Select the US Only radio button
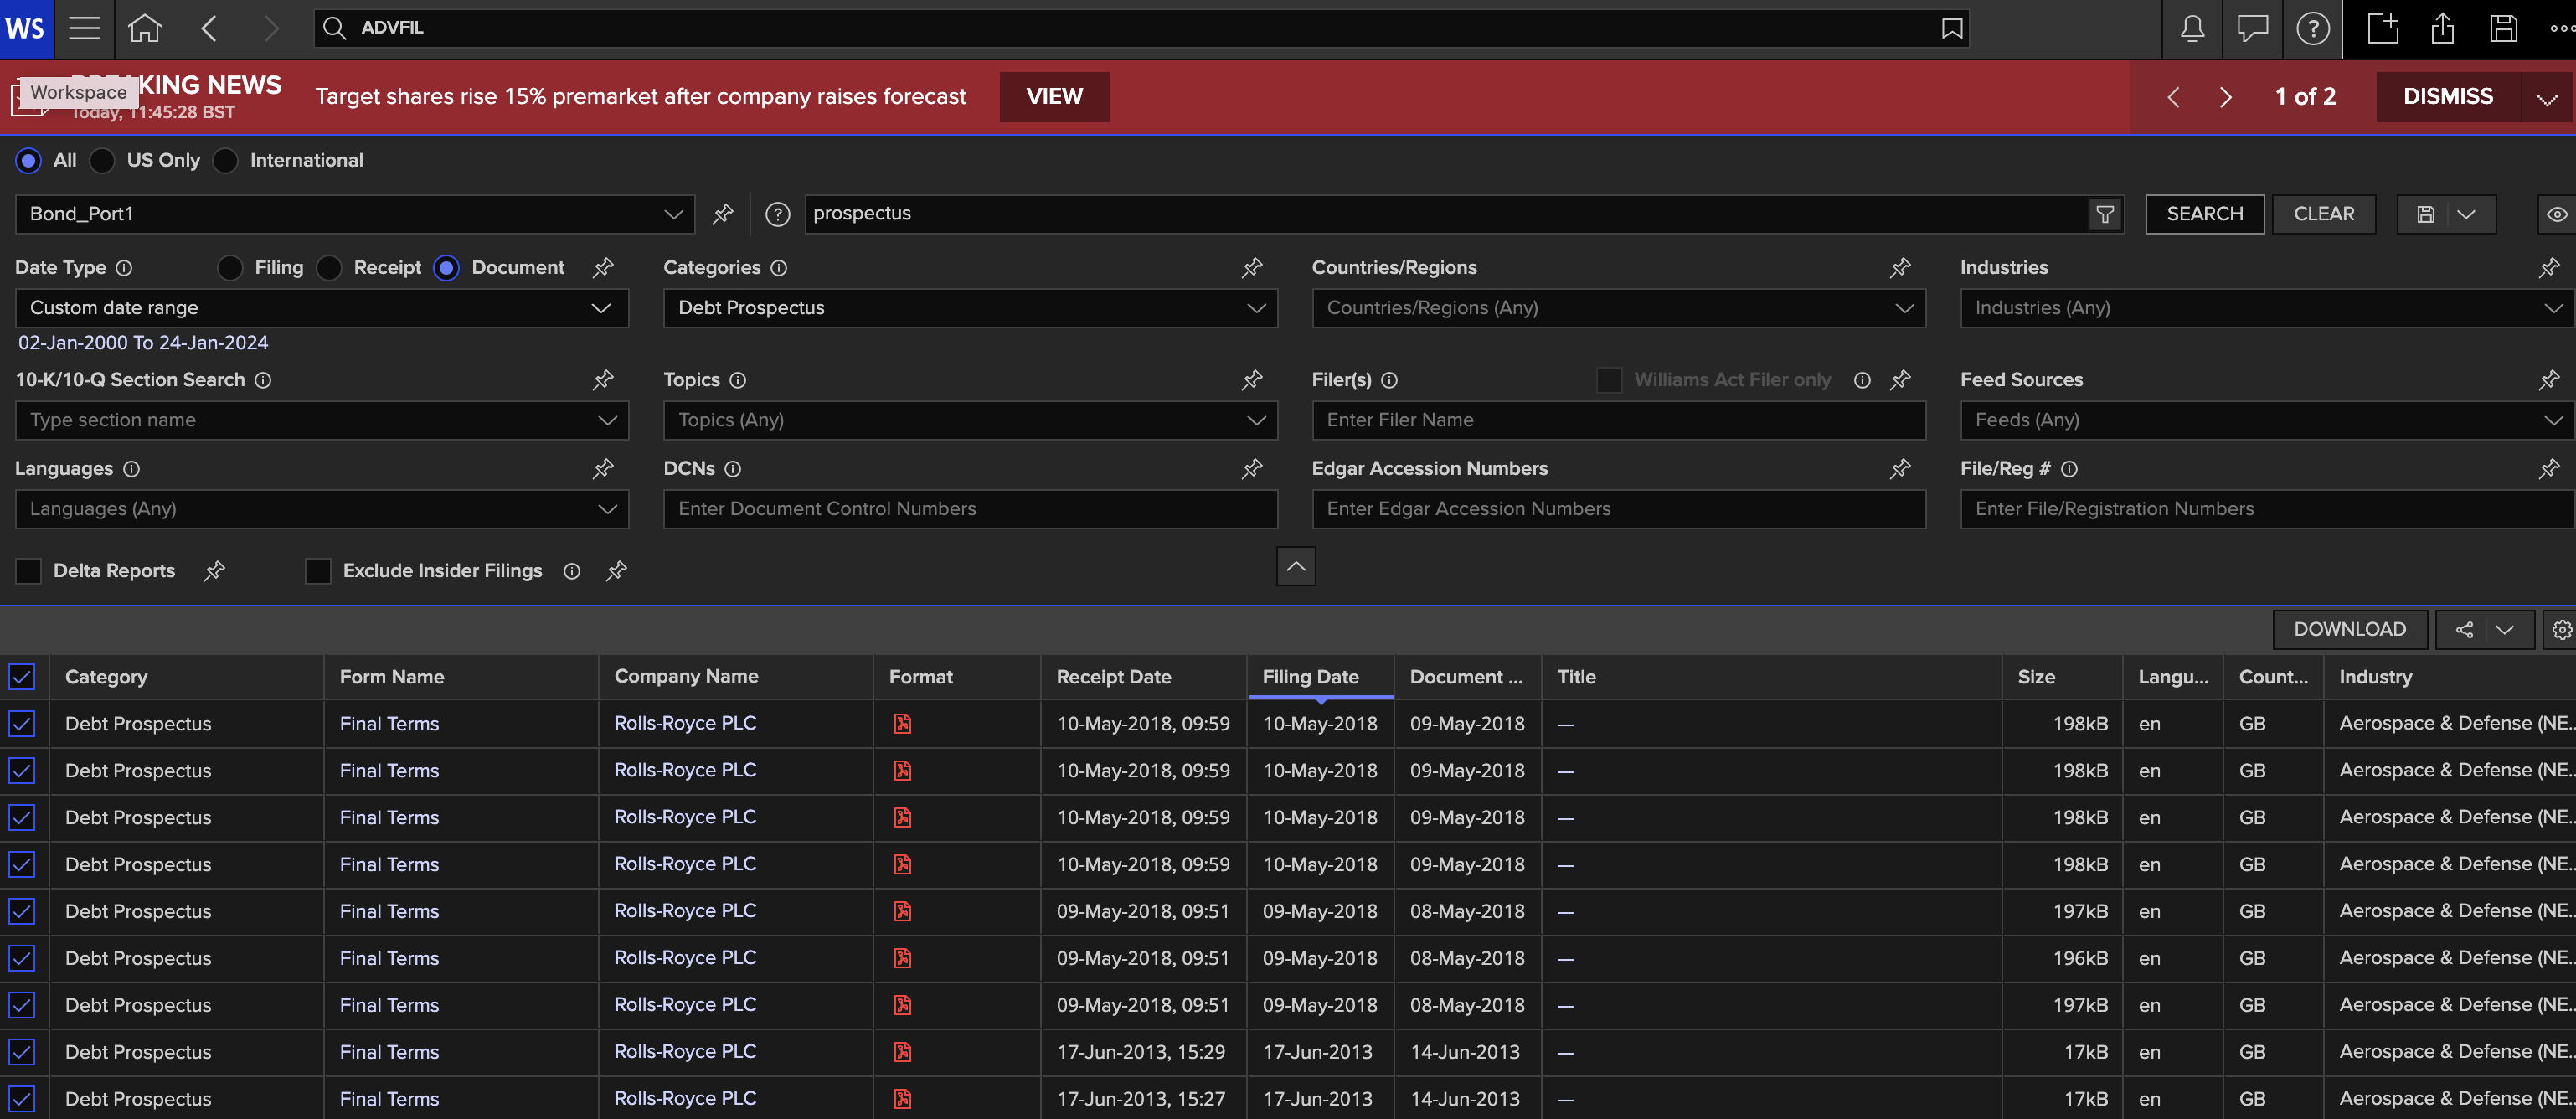The image size is (2576, 1119). 102,161
